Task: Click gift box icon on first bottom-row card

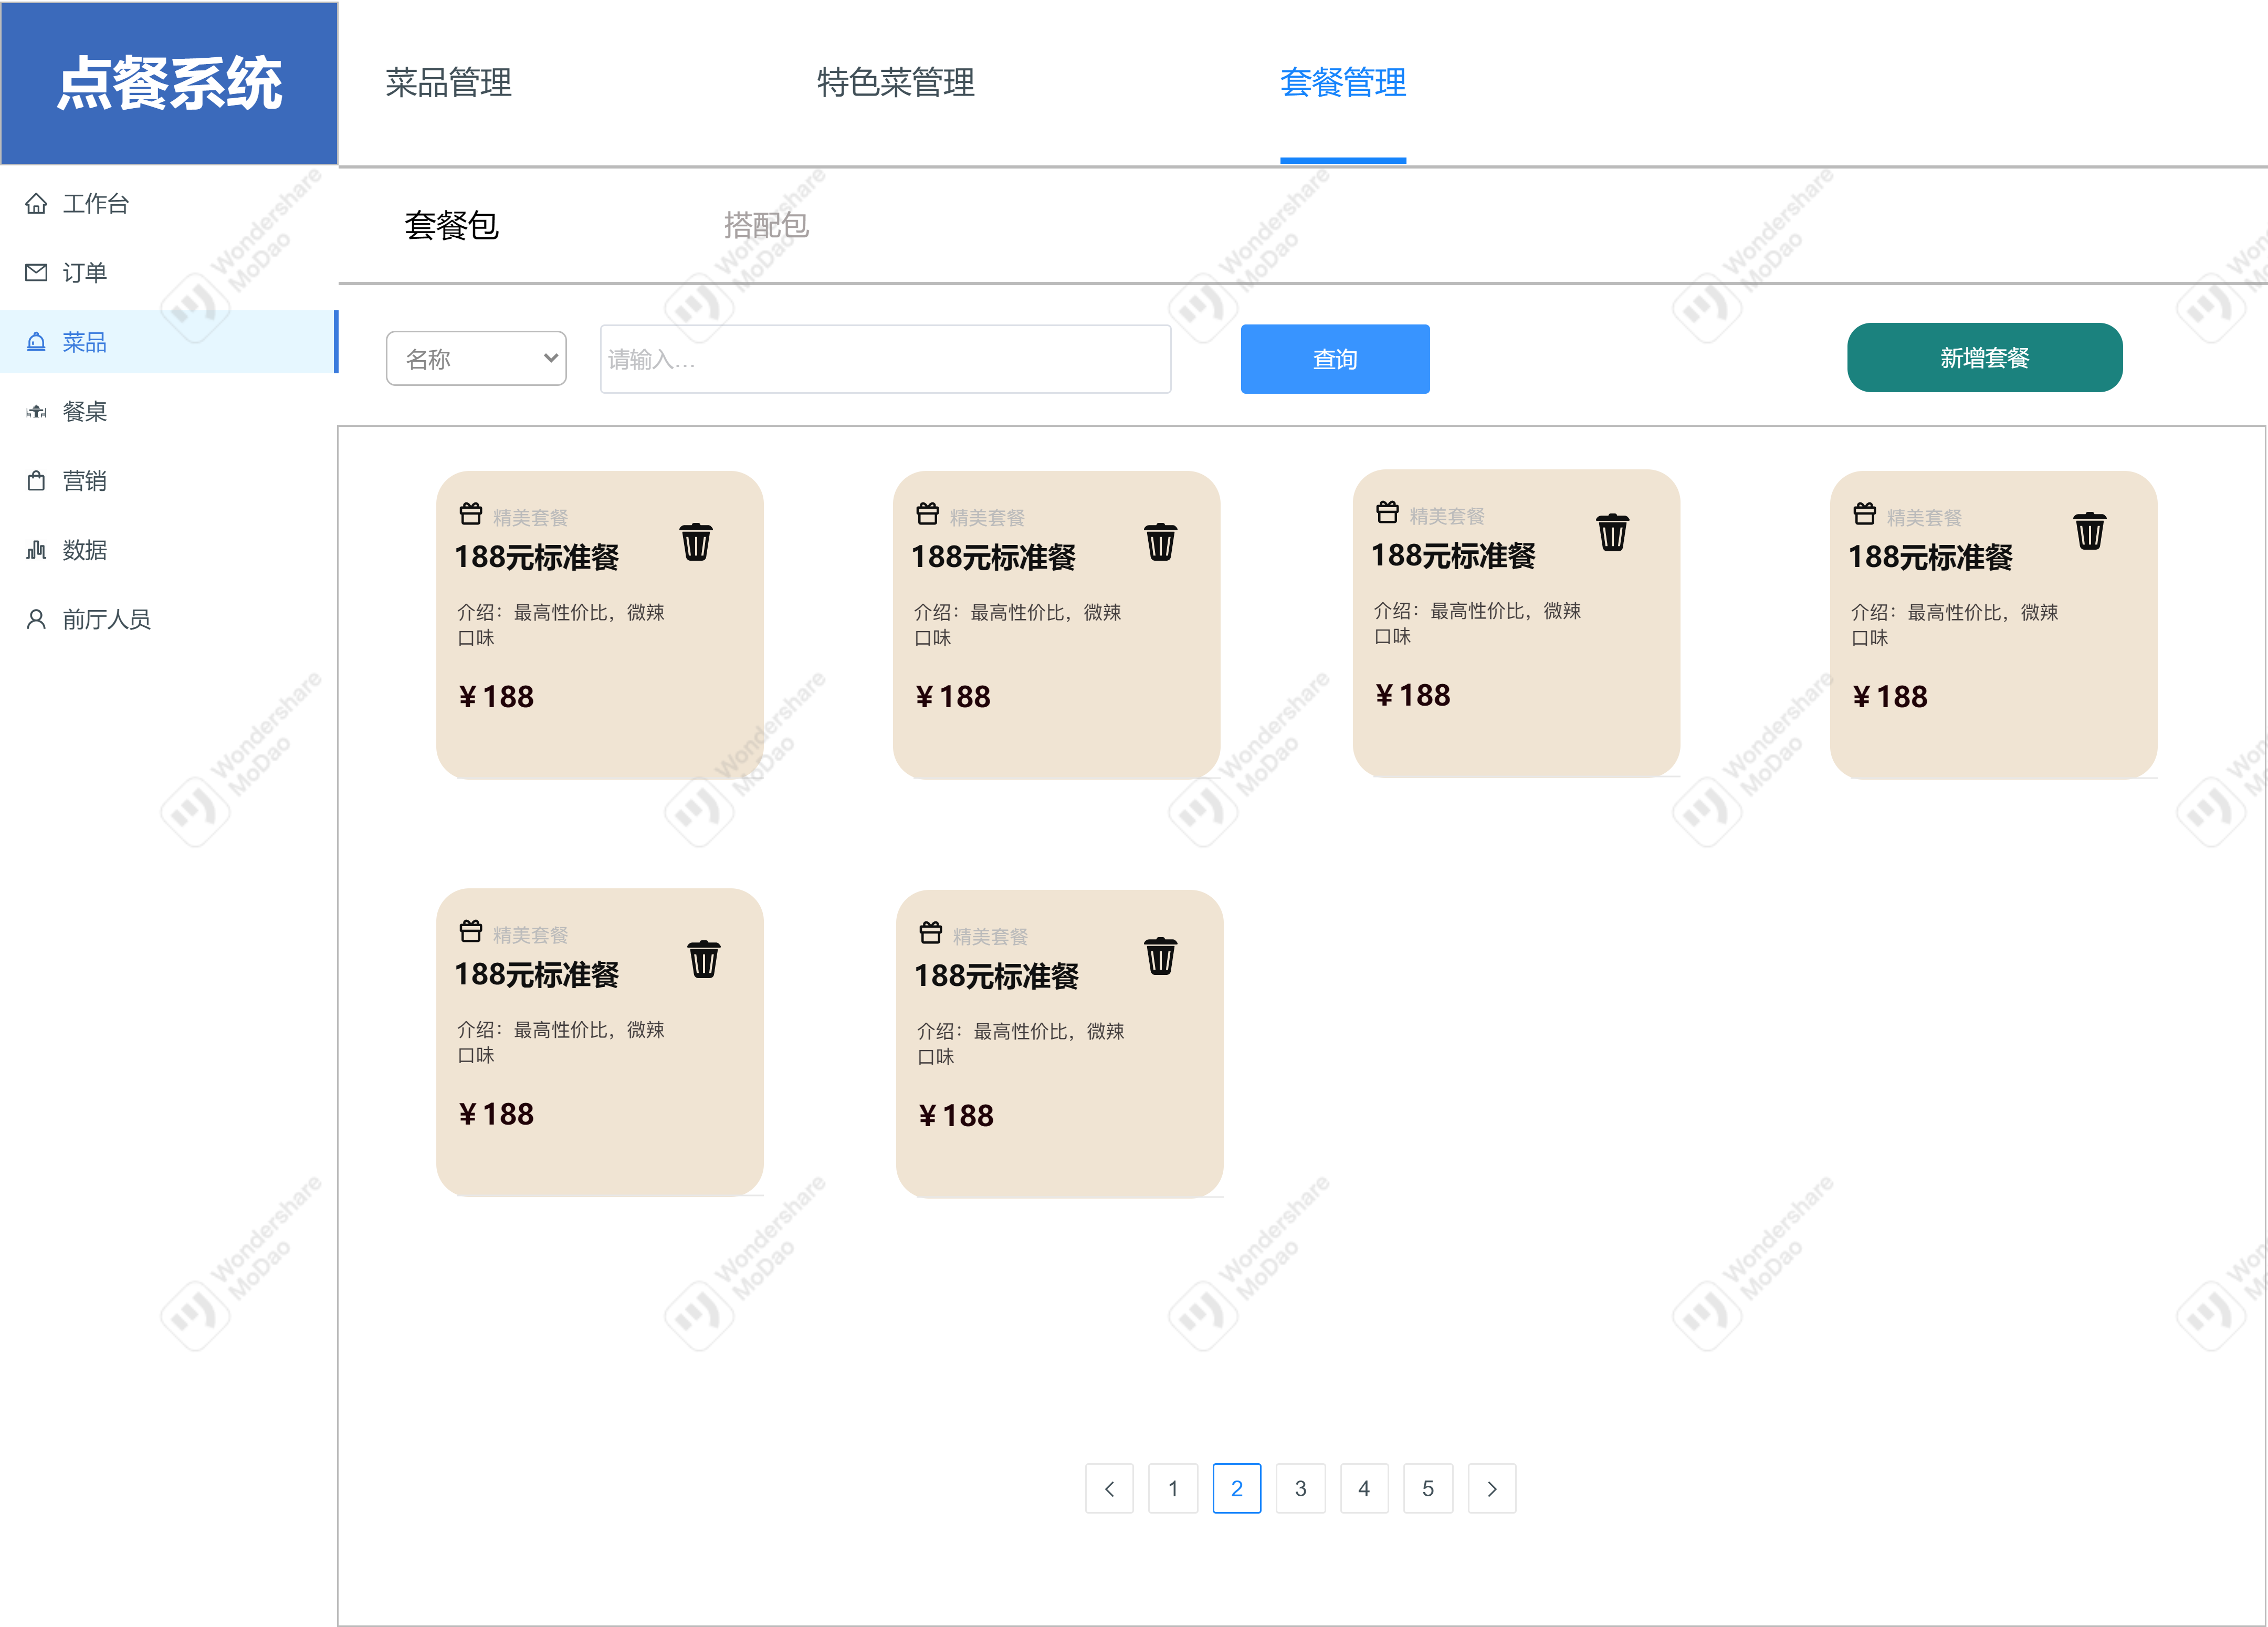Action: coord(471,931)
